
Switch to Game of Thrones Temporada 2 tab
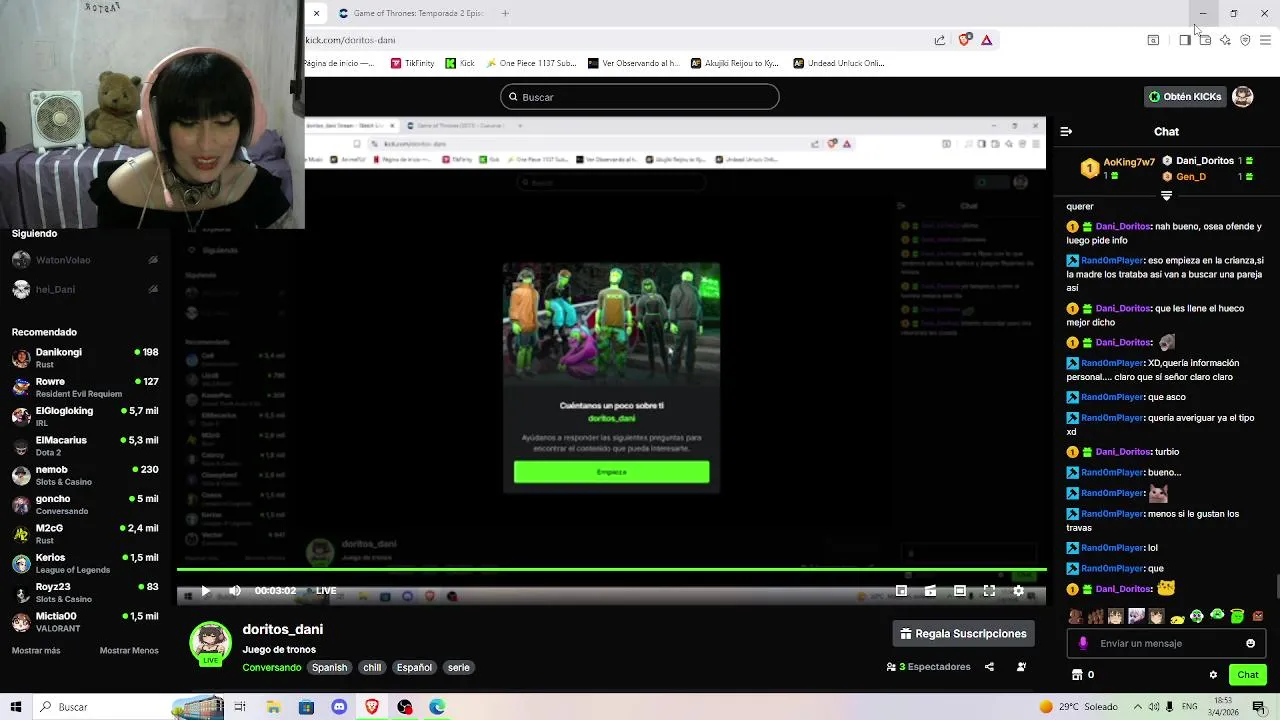pyautogui.click(x=410, y=13)
